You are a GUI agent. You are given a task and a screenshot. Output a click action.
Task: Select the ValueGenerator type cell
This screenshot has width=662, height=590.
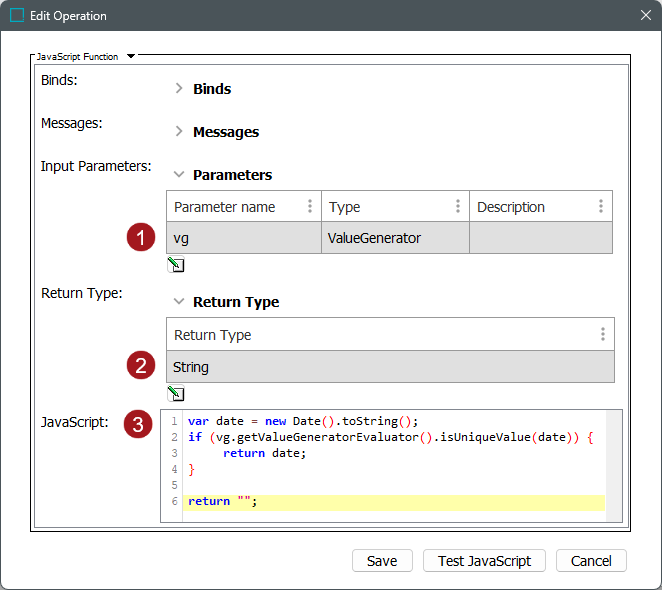pyautogui.click(x=394, y=238)
